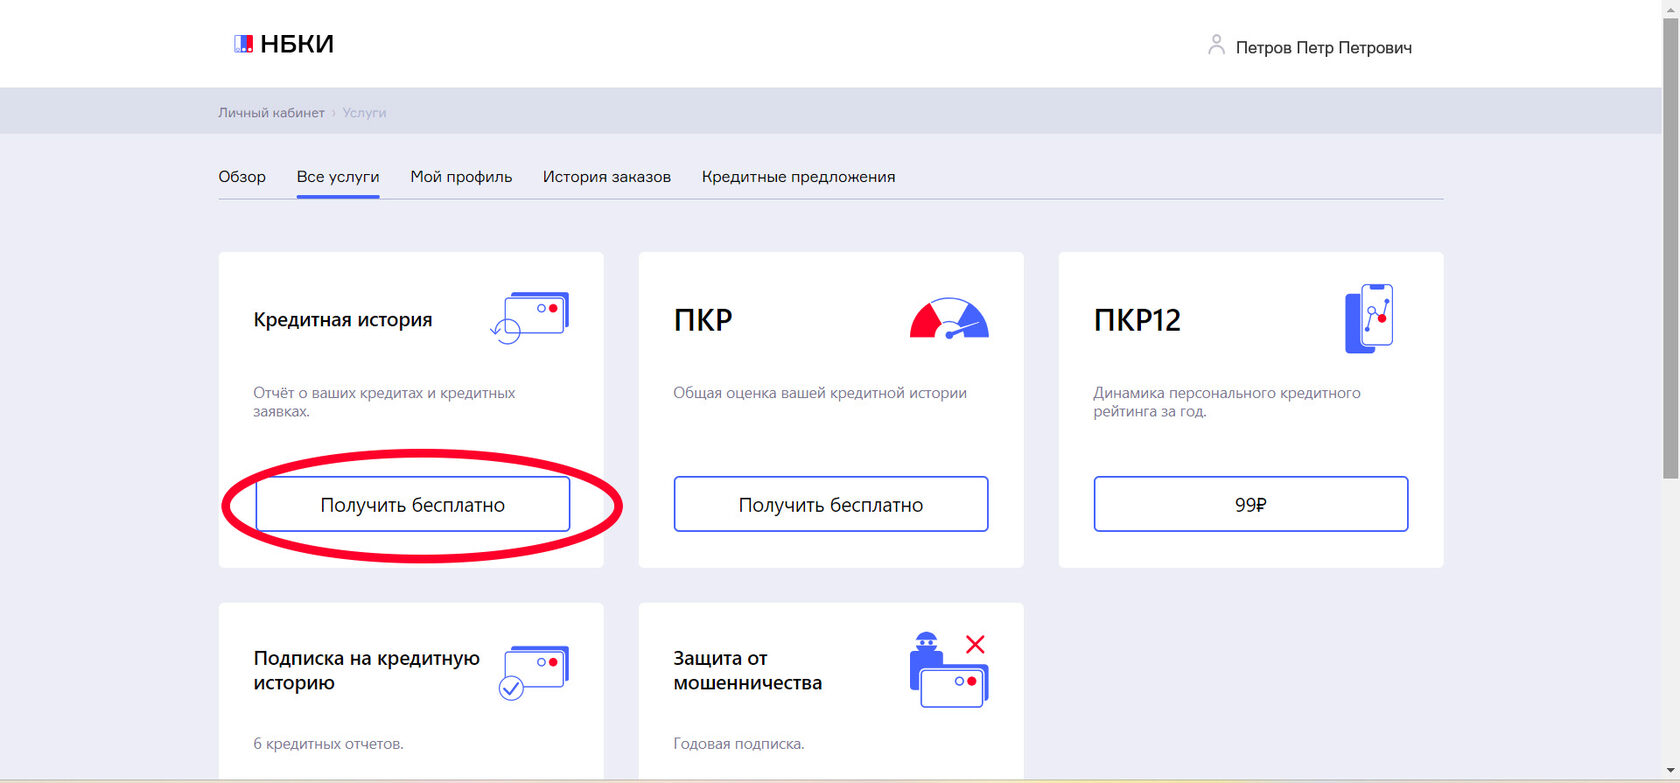Click the user profile avatar icon
Viewport: 1680px width, 783px height.
coord(1216,45)
